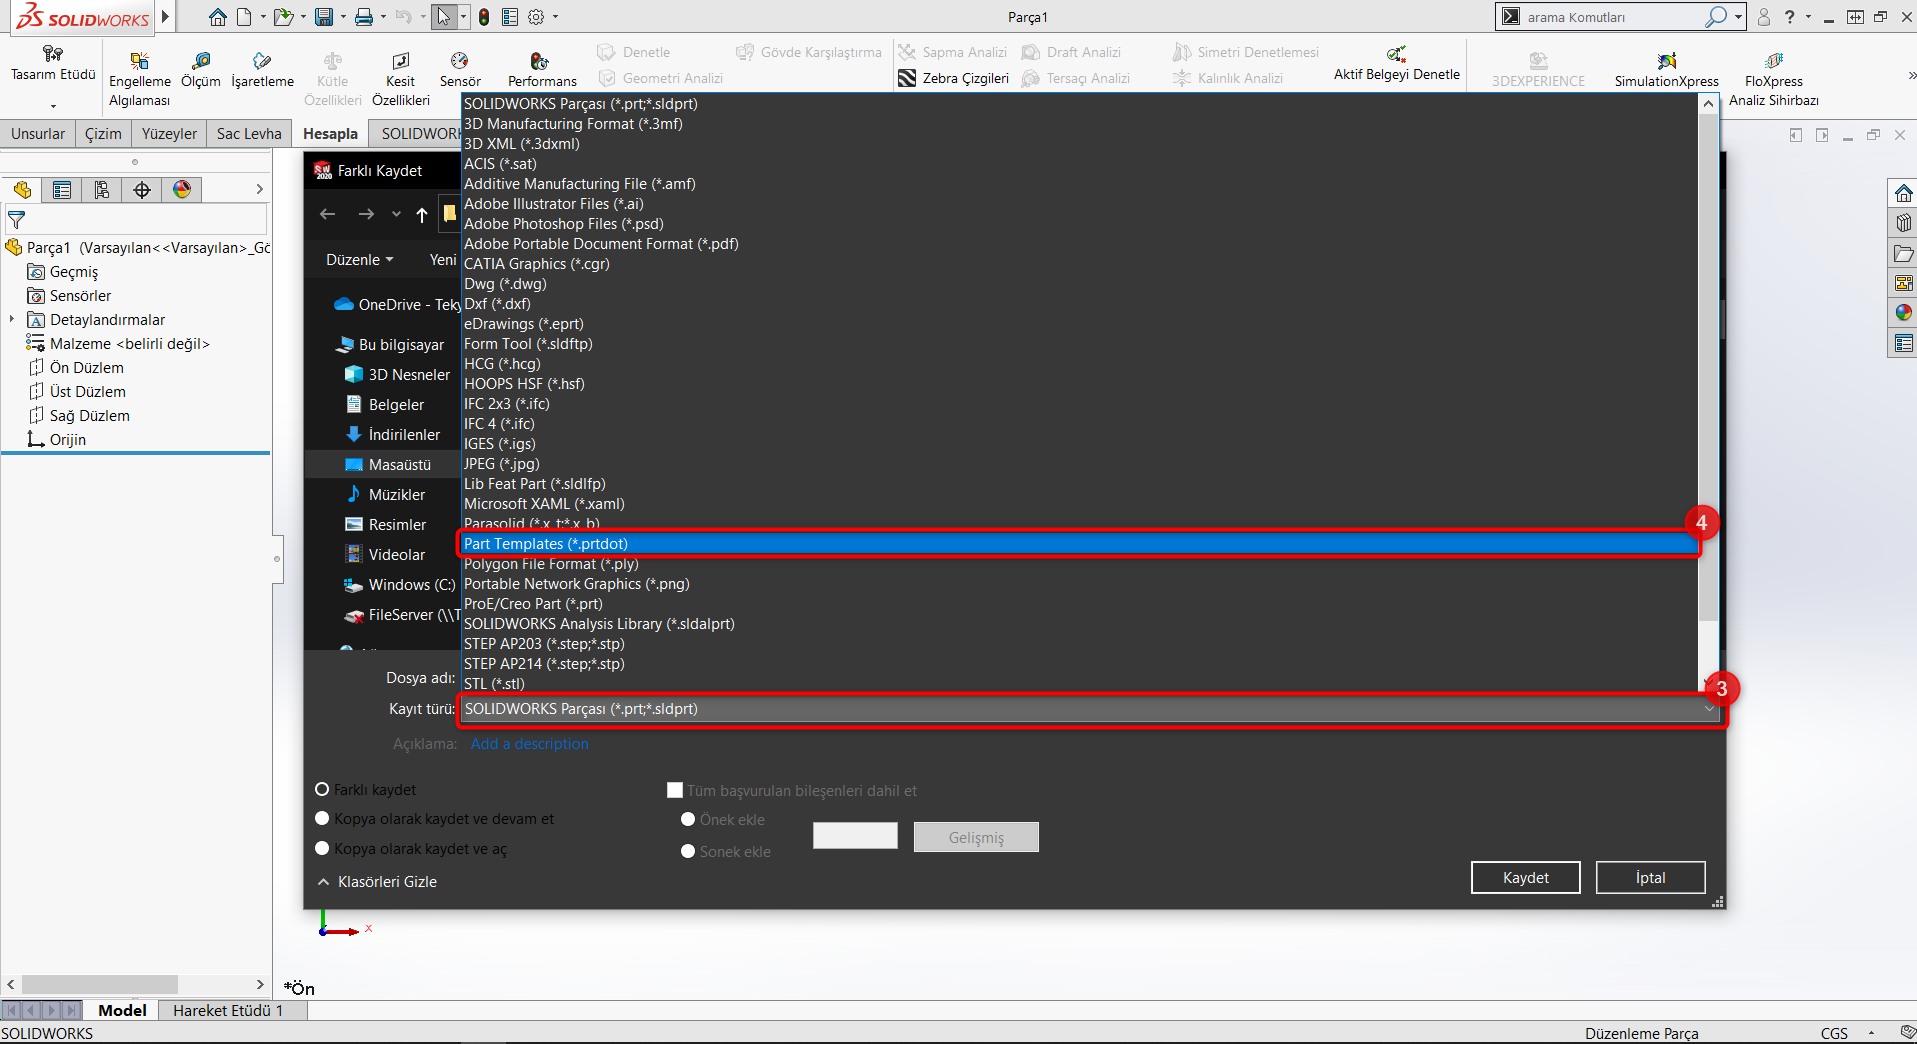The image size is (1917, 1044).
Task: Open recent locations dropdown in dialog
Action: 396,214
